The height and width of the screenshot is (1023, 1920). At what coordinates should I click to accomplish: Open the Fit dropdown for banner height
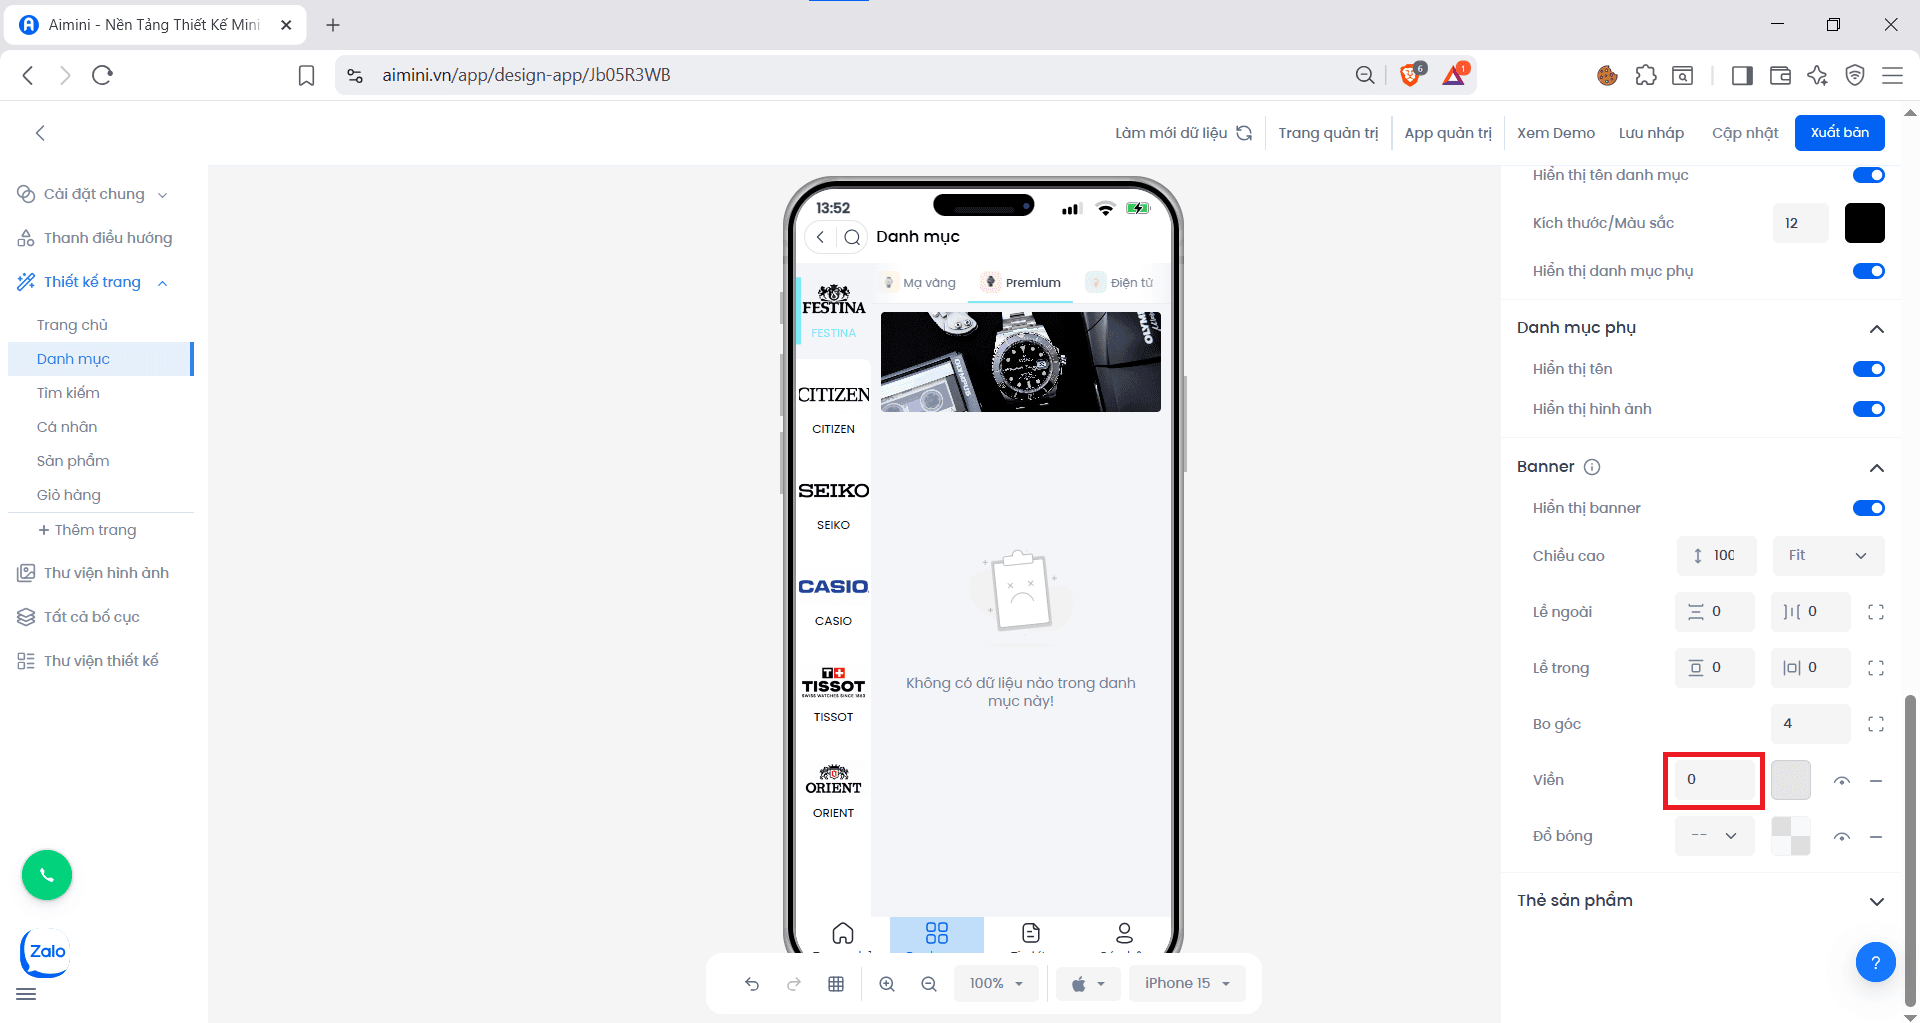1828,556
